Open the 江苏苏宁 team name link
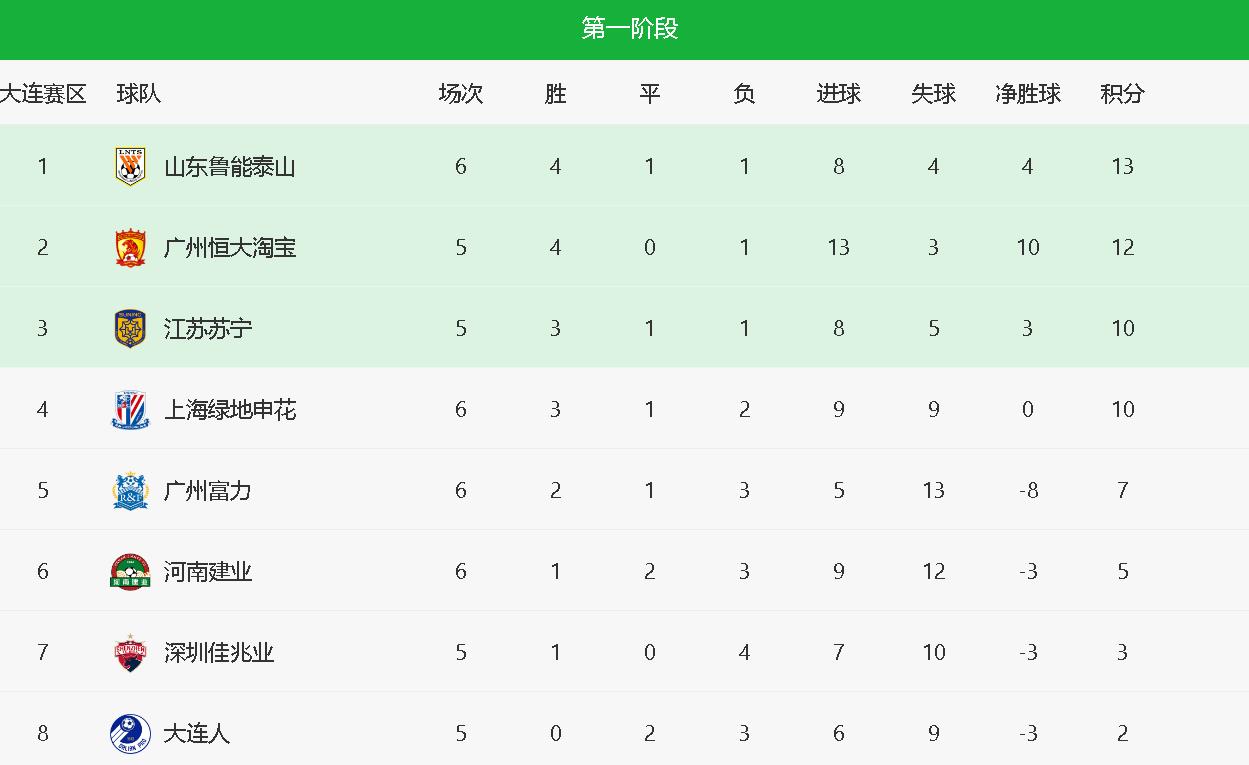 (208, 328)
